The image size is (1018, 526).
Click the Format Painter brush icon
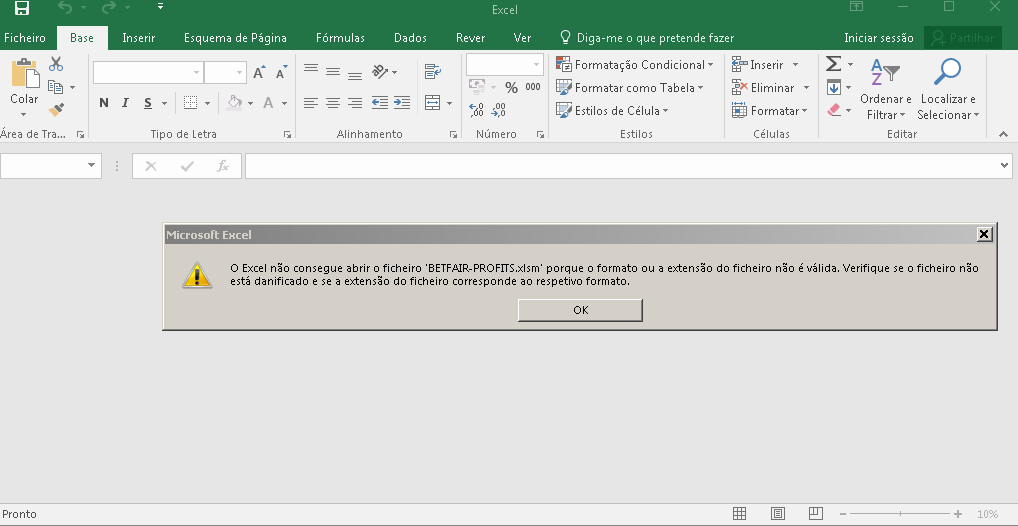coord(56,109)
